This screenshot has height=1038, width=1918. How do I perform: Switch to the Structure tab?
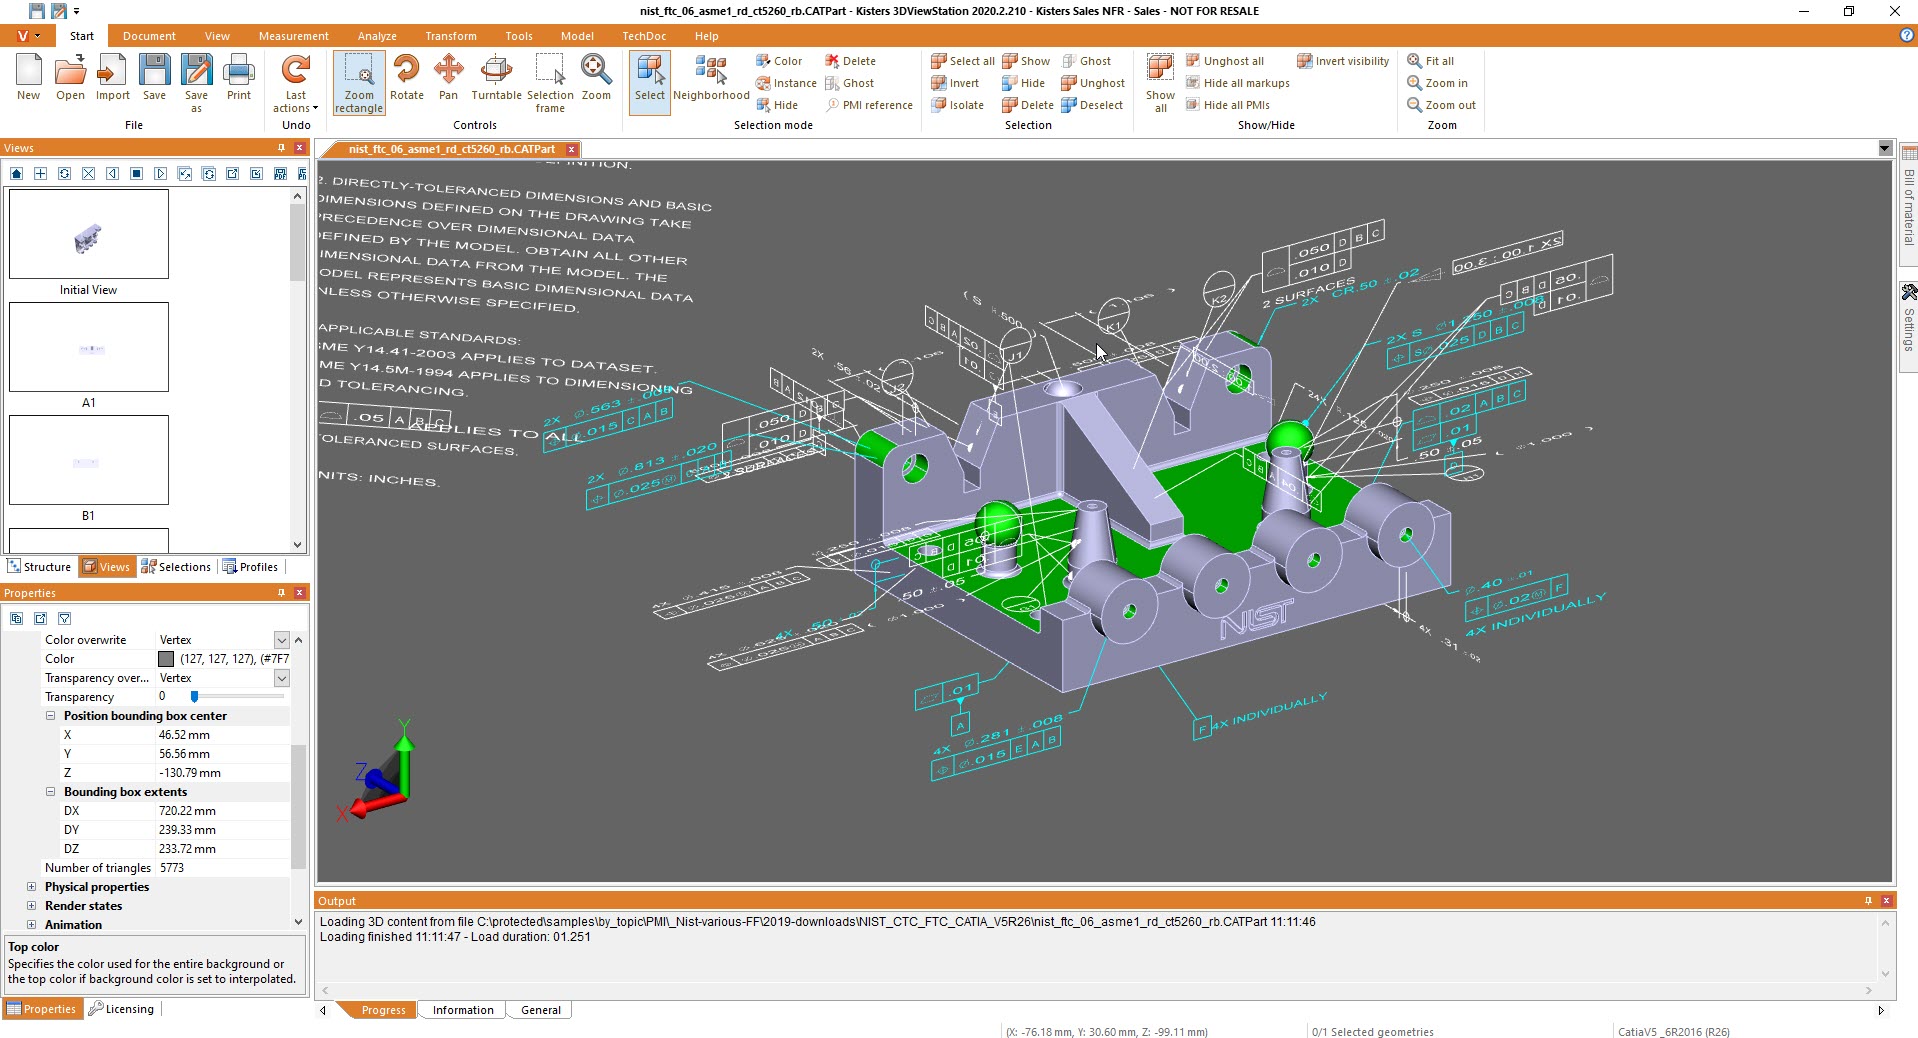pos(39,567)
